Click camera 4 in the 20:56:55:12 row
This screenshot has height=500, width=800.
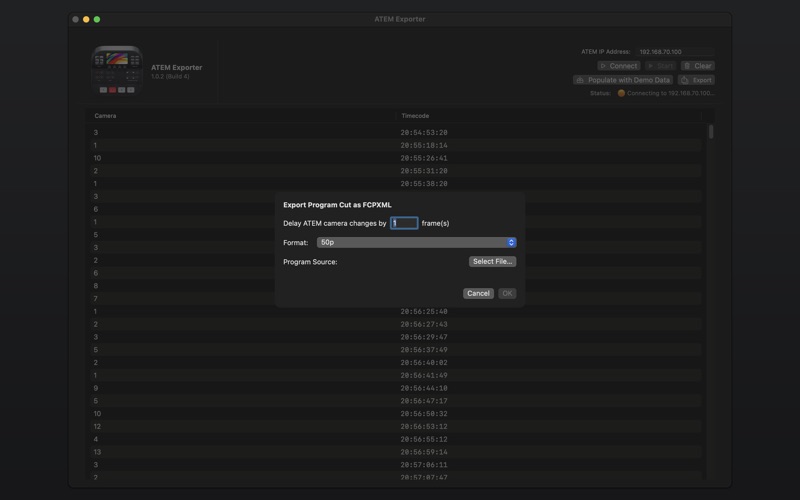point(95,439)
